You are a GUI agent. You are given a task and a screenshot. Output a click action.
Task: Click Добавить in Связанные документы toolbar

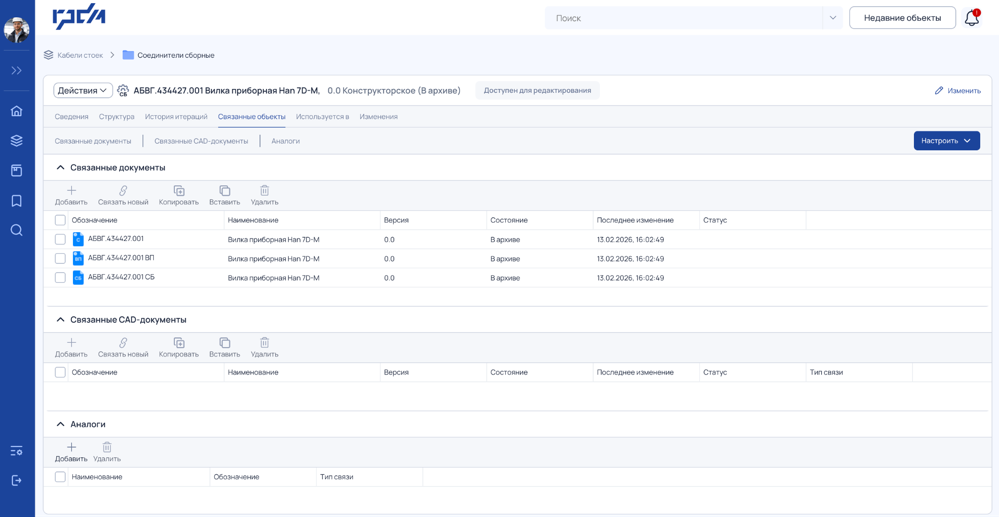click(71, 195)
